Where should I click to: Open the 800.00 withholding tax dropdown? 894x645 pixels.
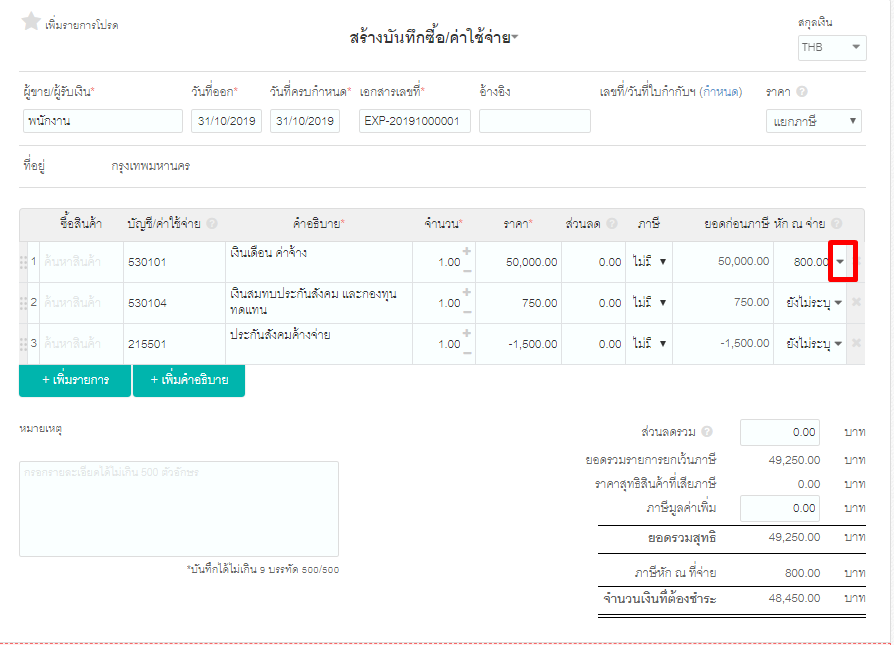(841, 260)
